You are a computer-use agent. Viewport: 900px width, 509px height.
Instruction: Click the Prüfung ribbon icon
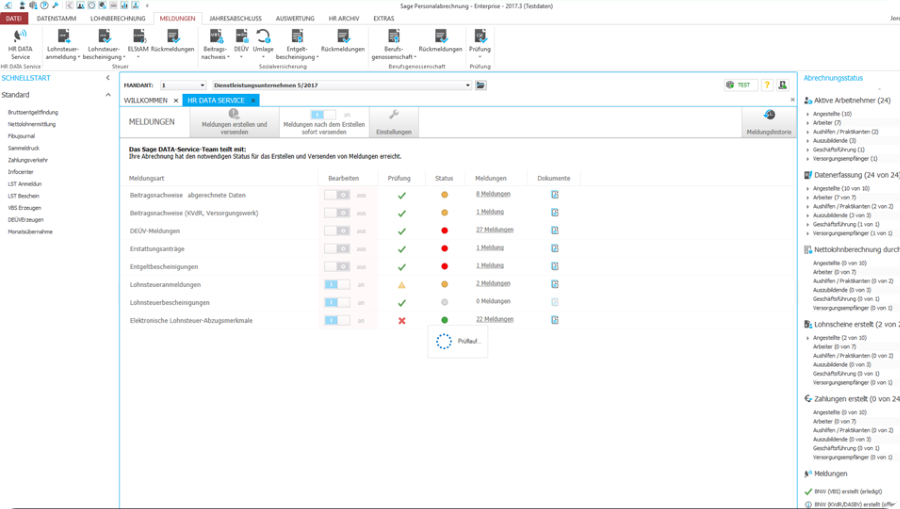pyautogui.click(x=480, y=45)
